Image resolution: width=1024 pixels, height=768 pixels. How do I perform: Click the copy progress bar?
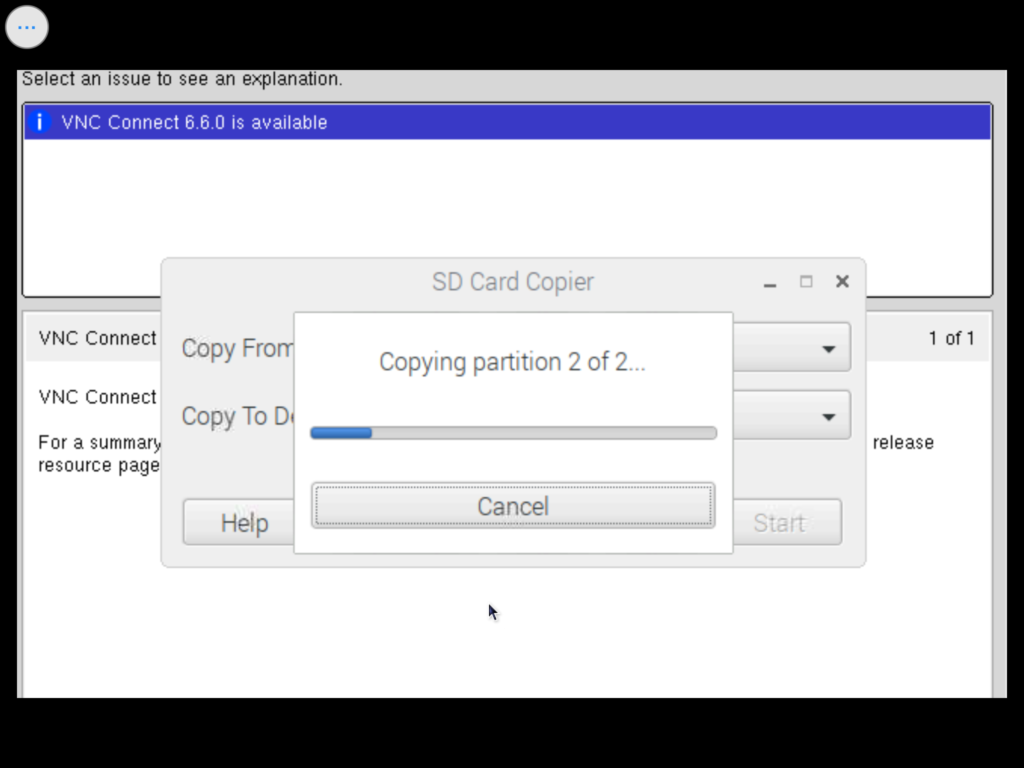pos(512,433)
